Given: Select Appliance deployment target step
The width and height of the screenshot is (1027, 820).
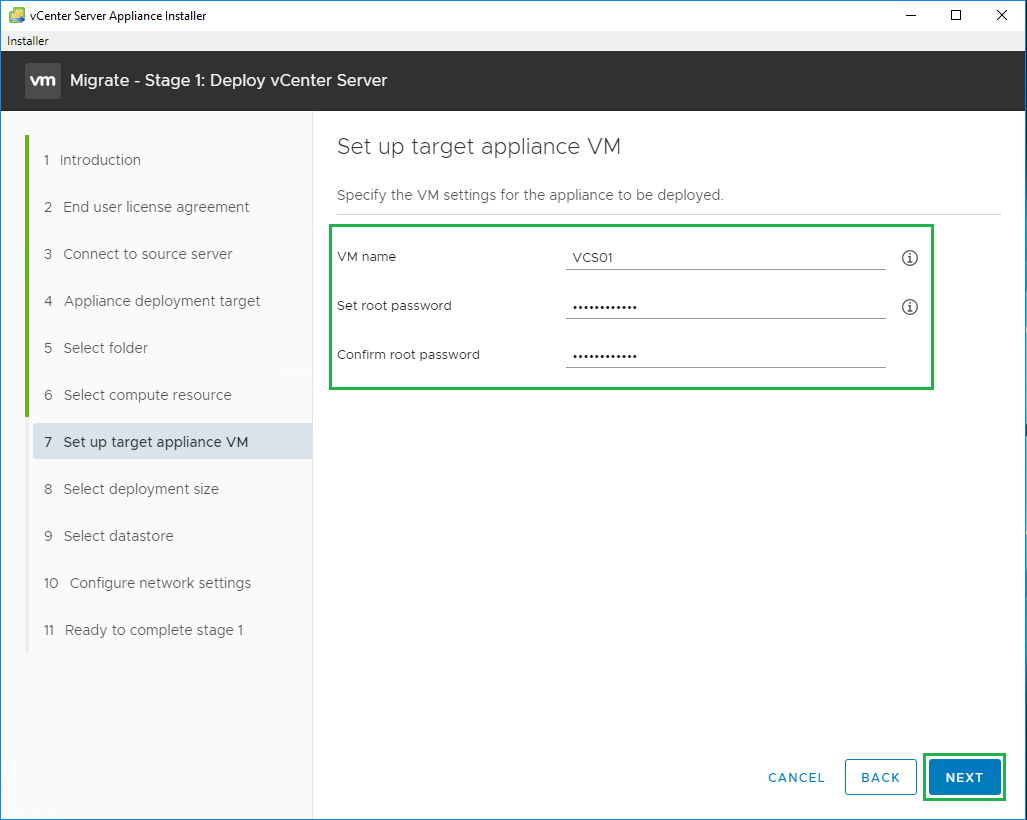Looking at the screenshot, I should [161, 301].
